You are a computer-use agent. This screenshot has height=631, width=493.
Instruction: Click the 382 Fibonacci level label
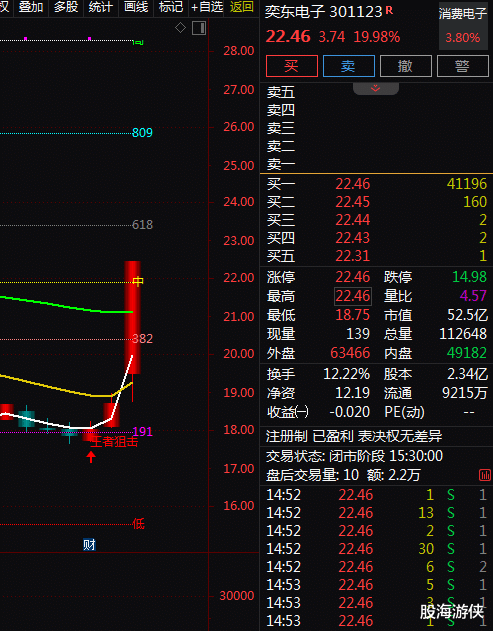click(142, 339)
